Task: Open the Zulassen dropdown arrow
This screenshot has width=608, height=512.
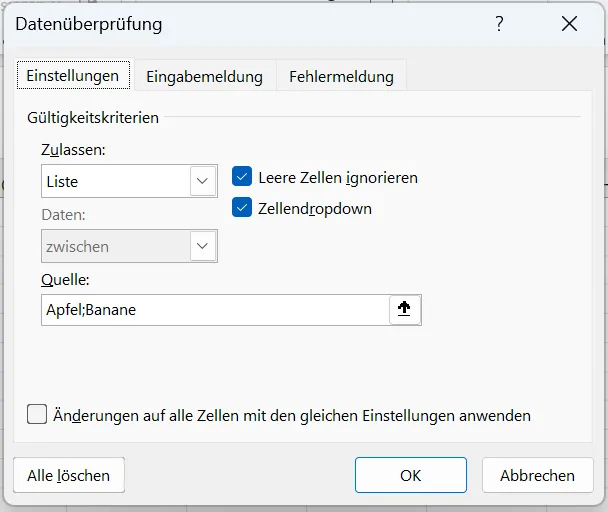Action: tap(202, 181)
